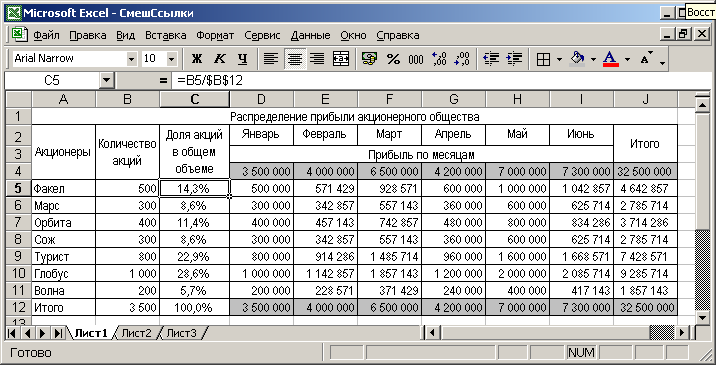This screenshot has width=716, height=365.
Task: Increase indent of cell
Action: 514,59
